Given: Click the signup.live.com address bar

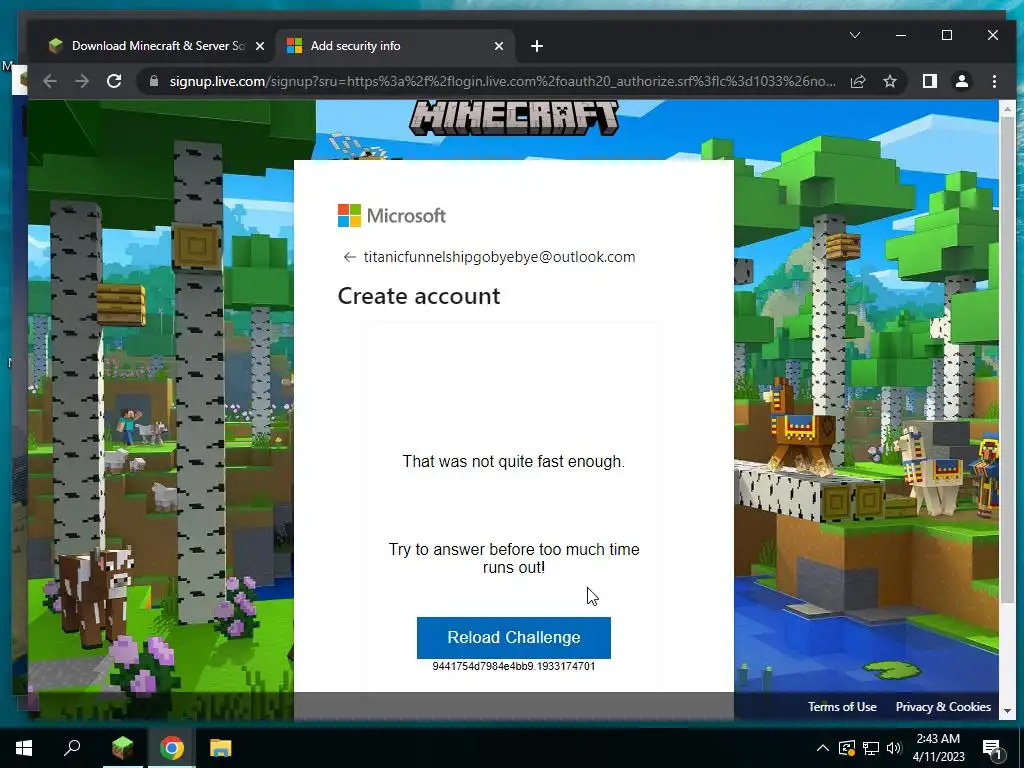Looking at the screenshot, I should click(x=502, y=81).
